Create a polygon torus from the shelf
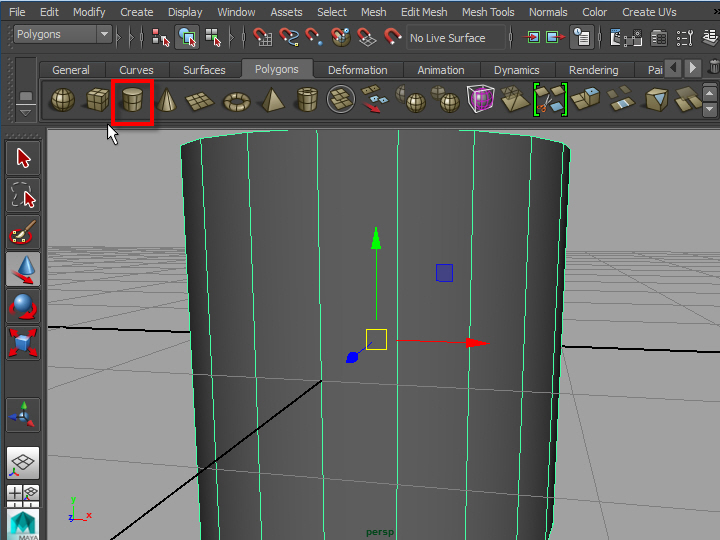 [237, 101]
